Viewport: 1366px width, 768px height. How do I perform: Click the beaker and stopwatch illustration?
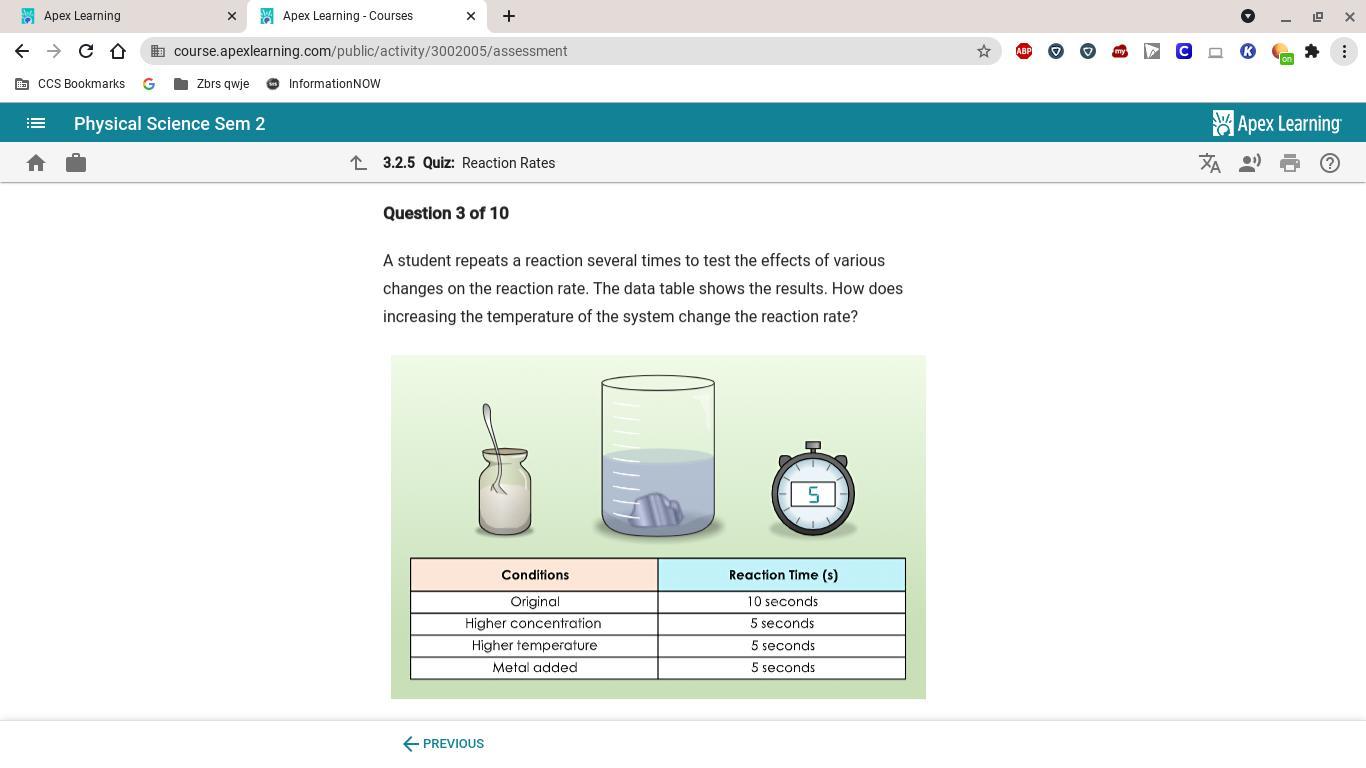(x=658, y=457)
